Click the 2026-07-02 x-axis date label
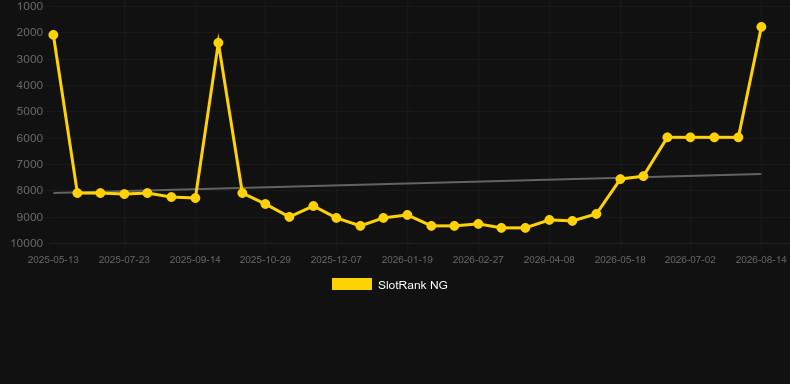This screenshot has height=384, width=790. click(x=690, y=260)
